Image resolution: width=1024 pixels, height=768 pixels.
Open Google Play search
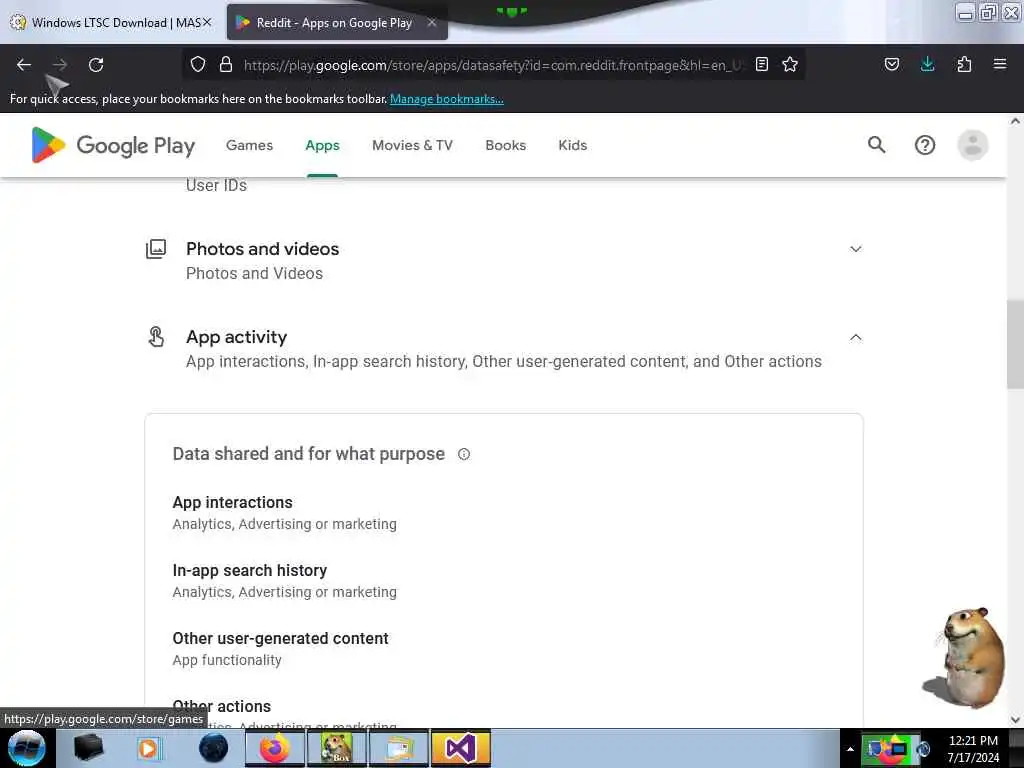pyautogui.click(x=876, y=145)
